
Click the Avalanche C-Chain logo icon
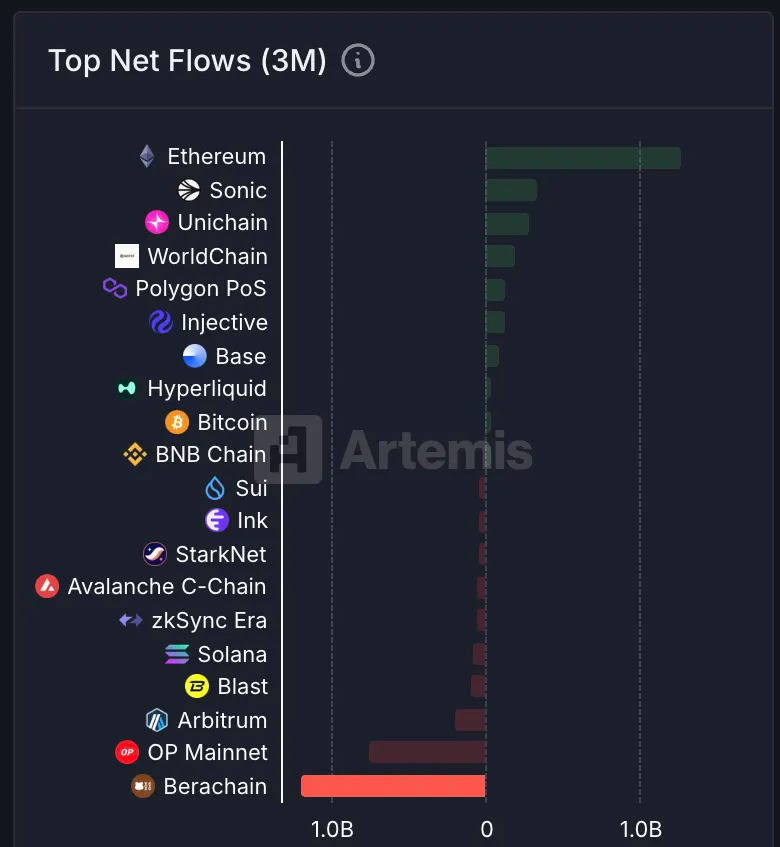[47, 587]
